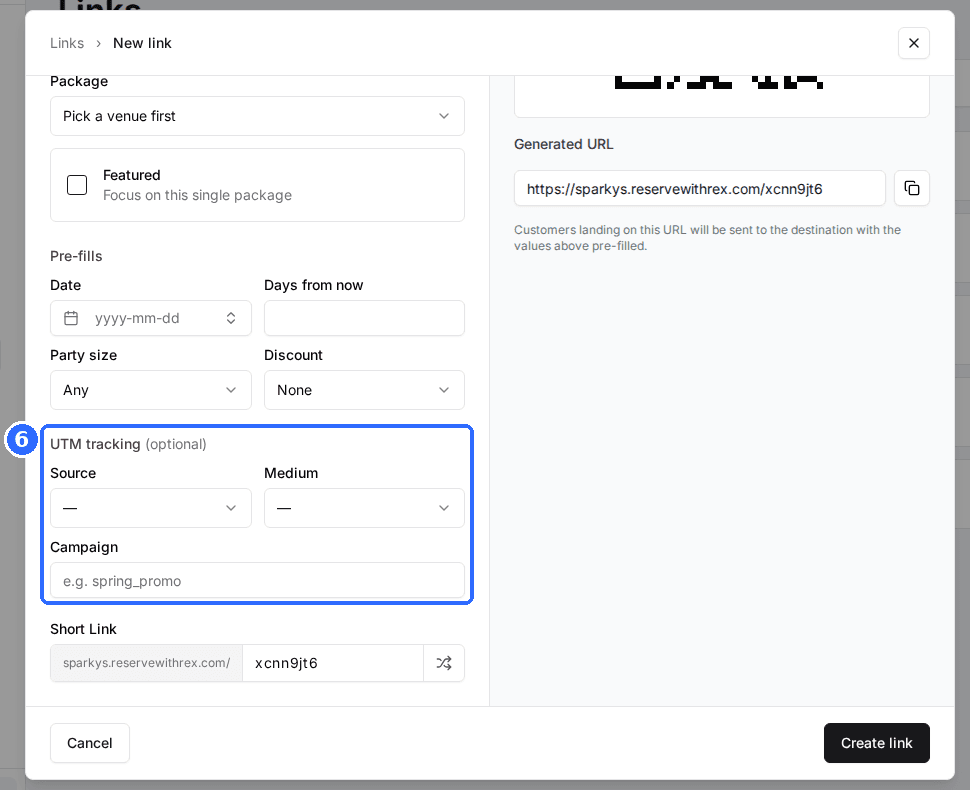Open the Package dropdown
Screen dimensions: 970x790
pyautogui.click(x=257, y=116)
